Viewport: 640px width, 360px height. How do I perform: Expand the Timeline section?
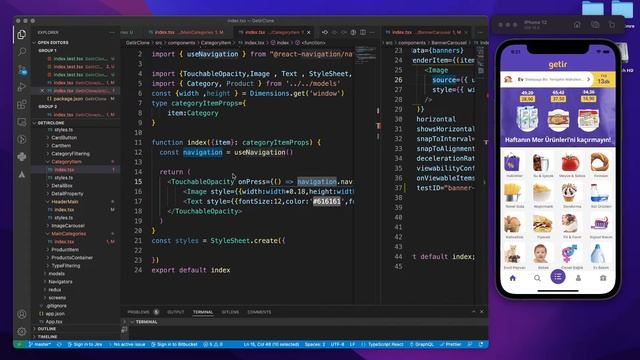tap(47, 337)
